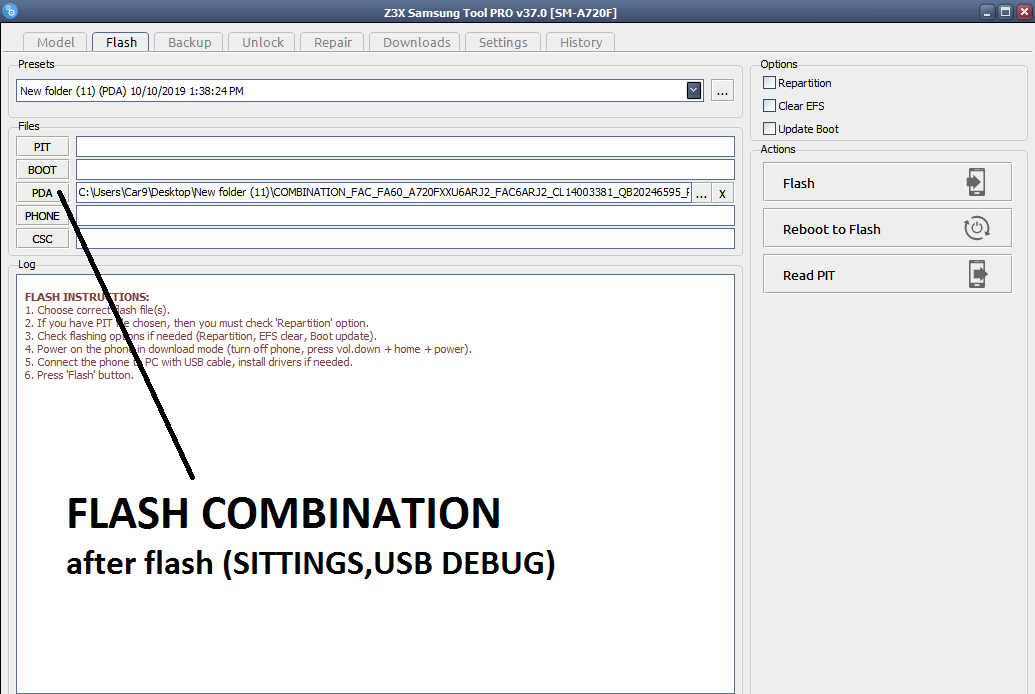Click the Z3X app icon in title bar
This screenshot has width=1035, height=694.
[x=10, y=11]
